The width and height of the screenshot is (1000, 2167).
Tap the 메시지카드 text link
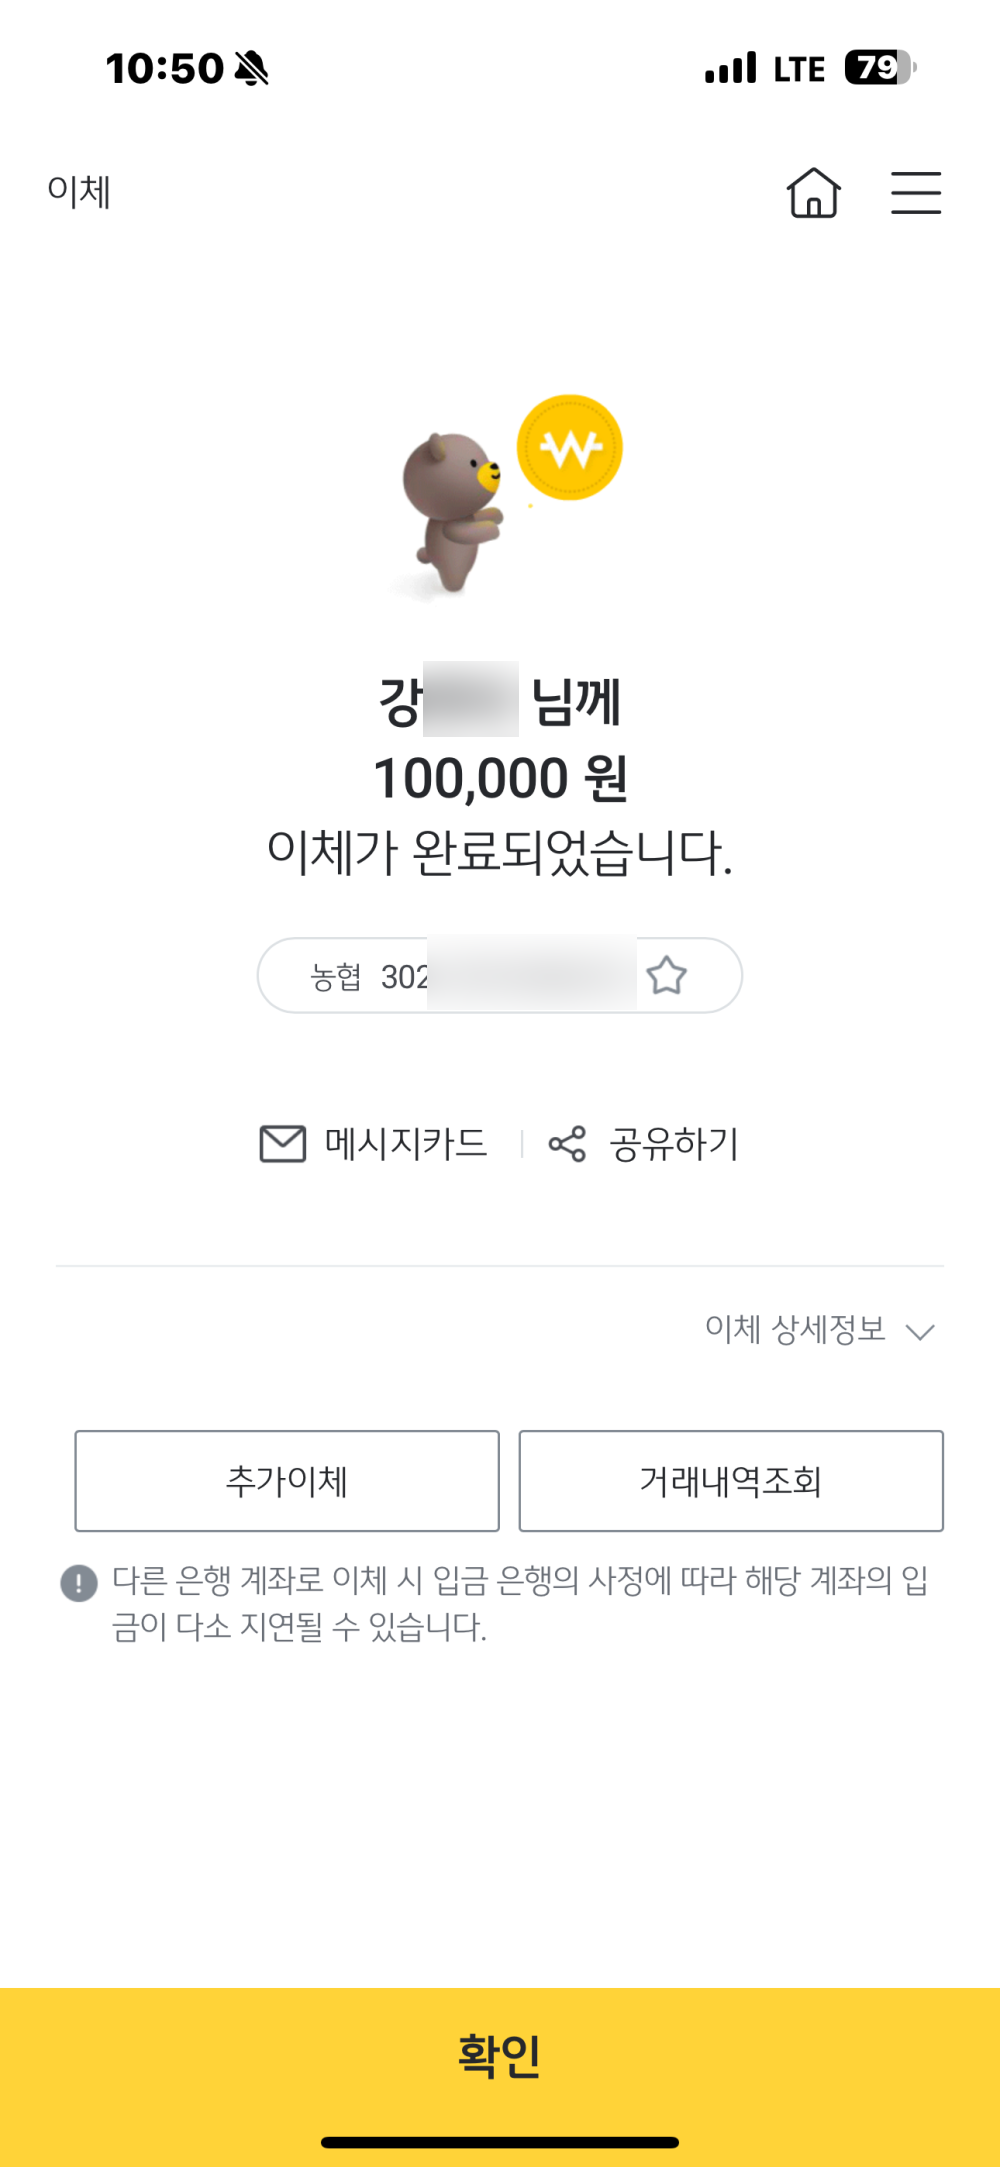click(406, 1143)
